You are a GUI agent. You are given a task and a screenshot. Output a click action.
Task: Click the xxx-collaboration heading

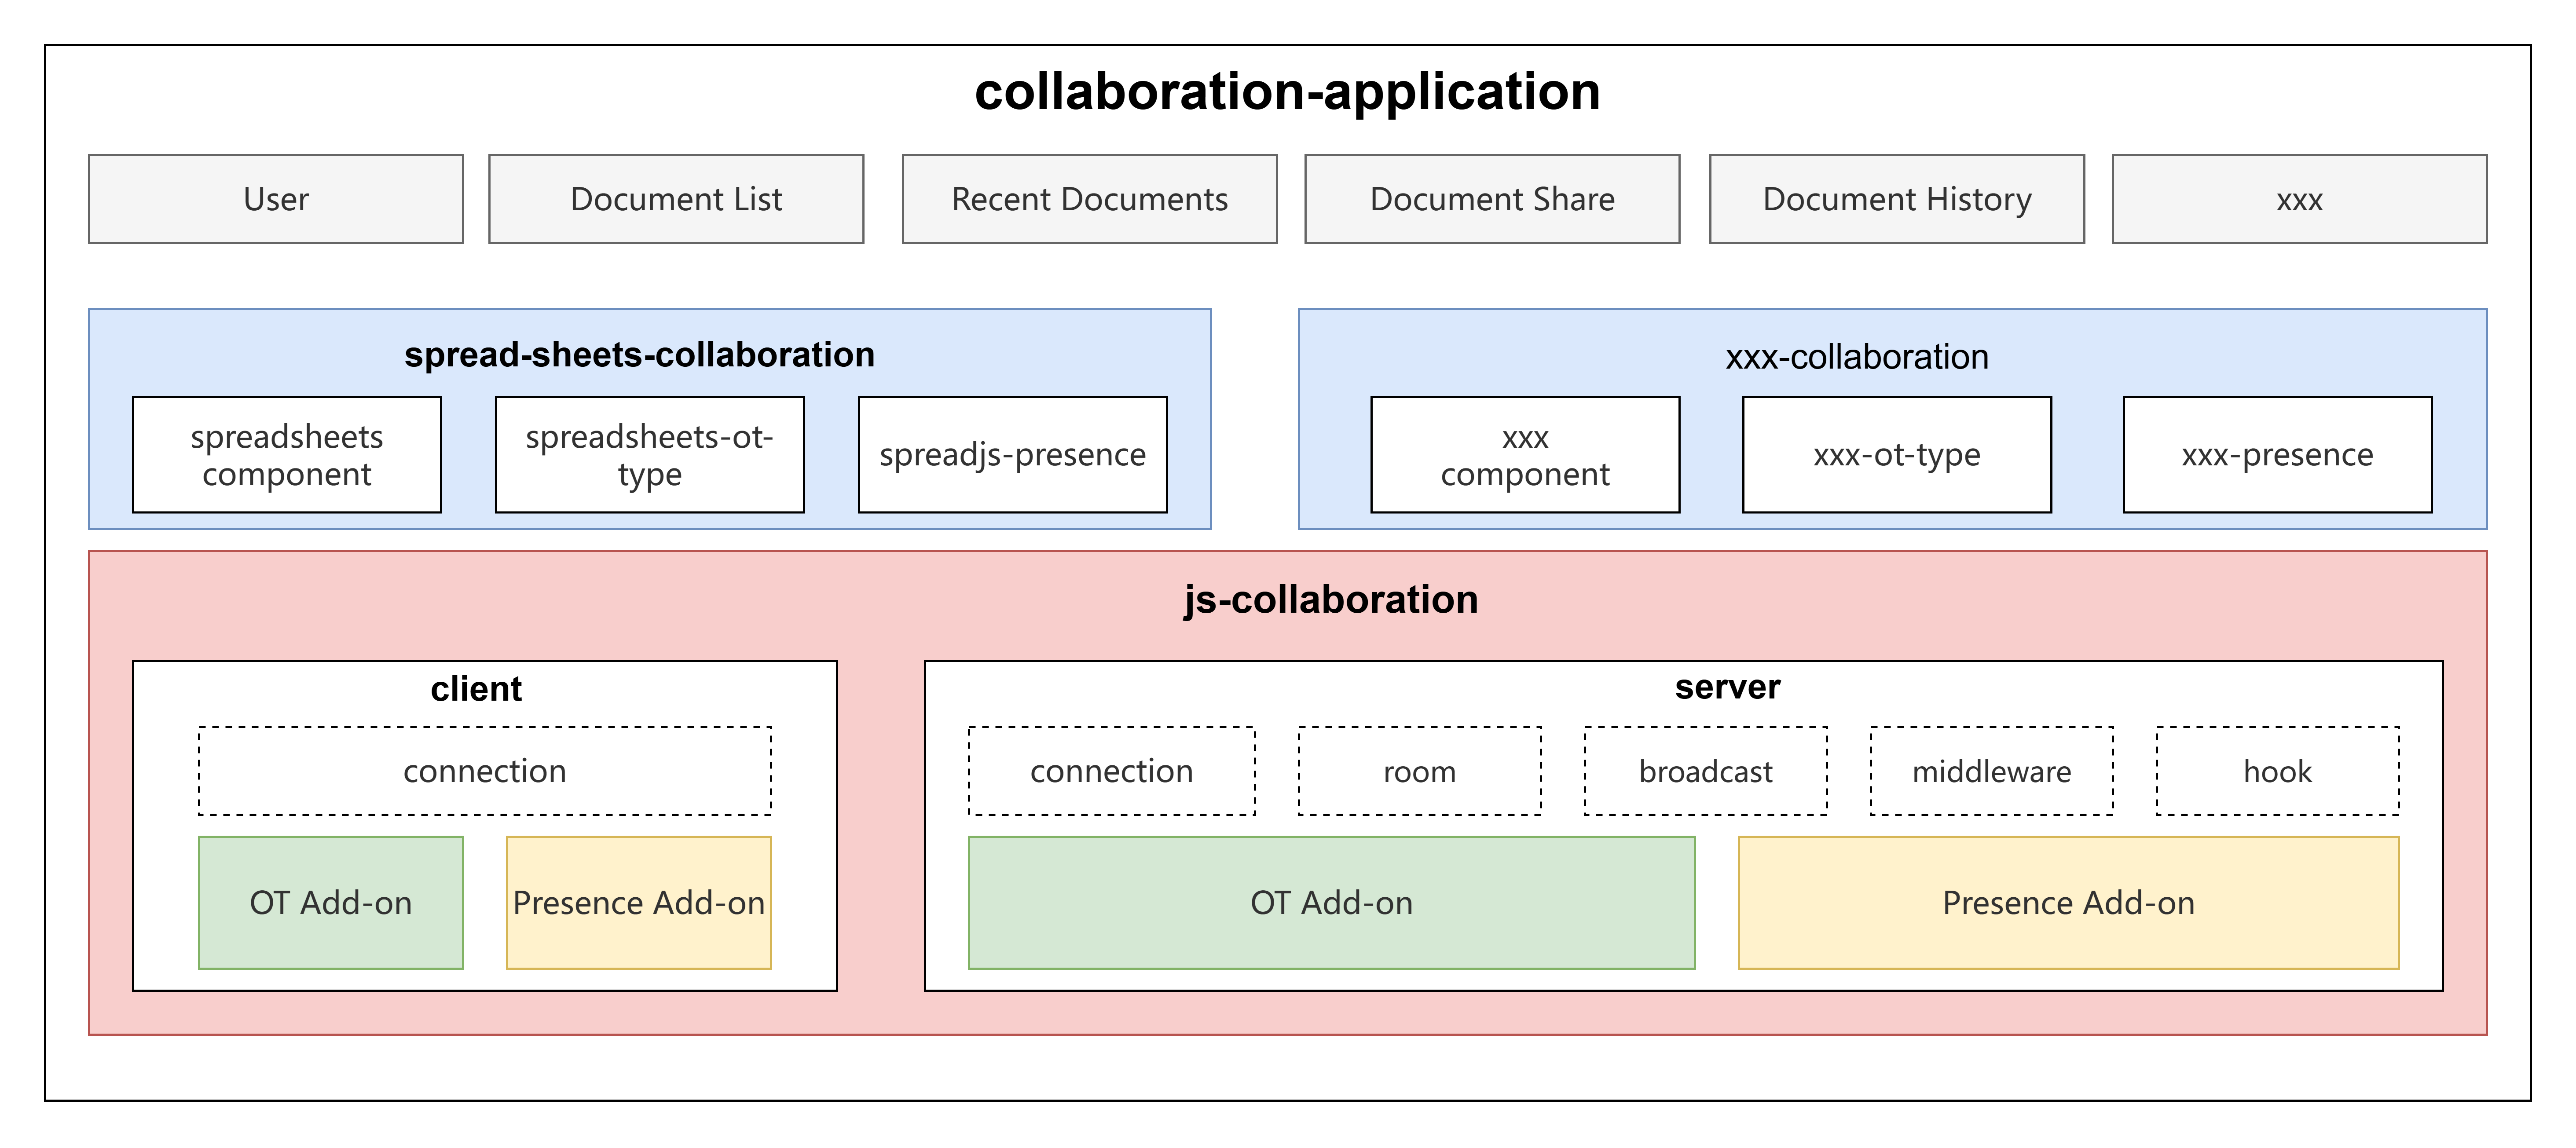click(x=1857, y=357)
